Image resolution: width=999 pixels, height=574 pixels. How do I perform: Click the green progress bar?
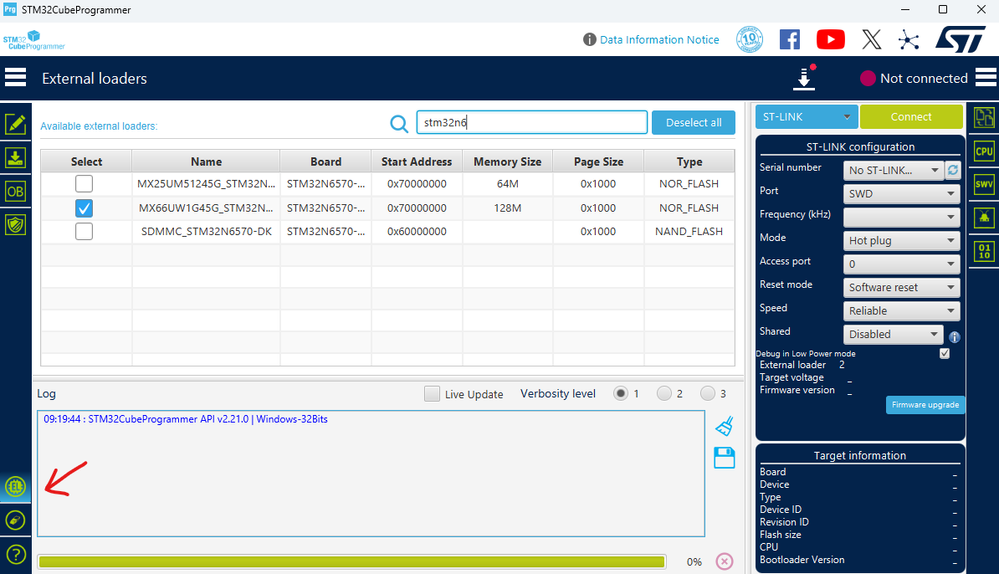(x=352, y=561)
